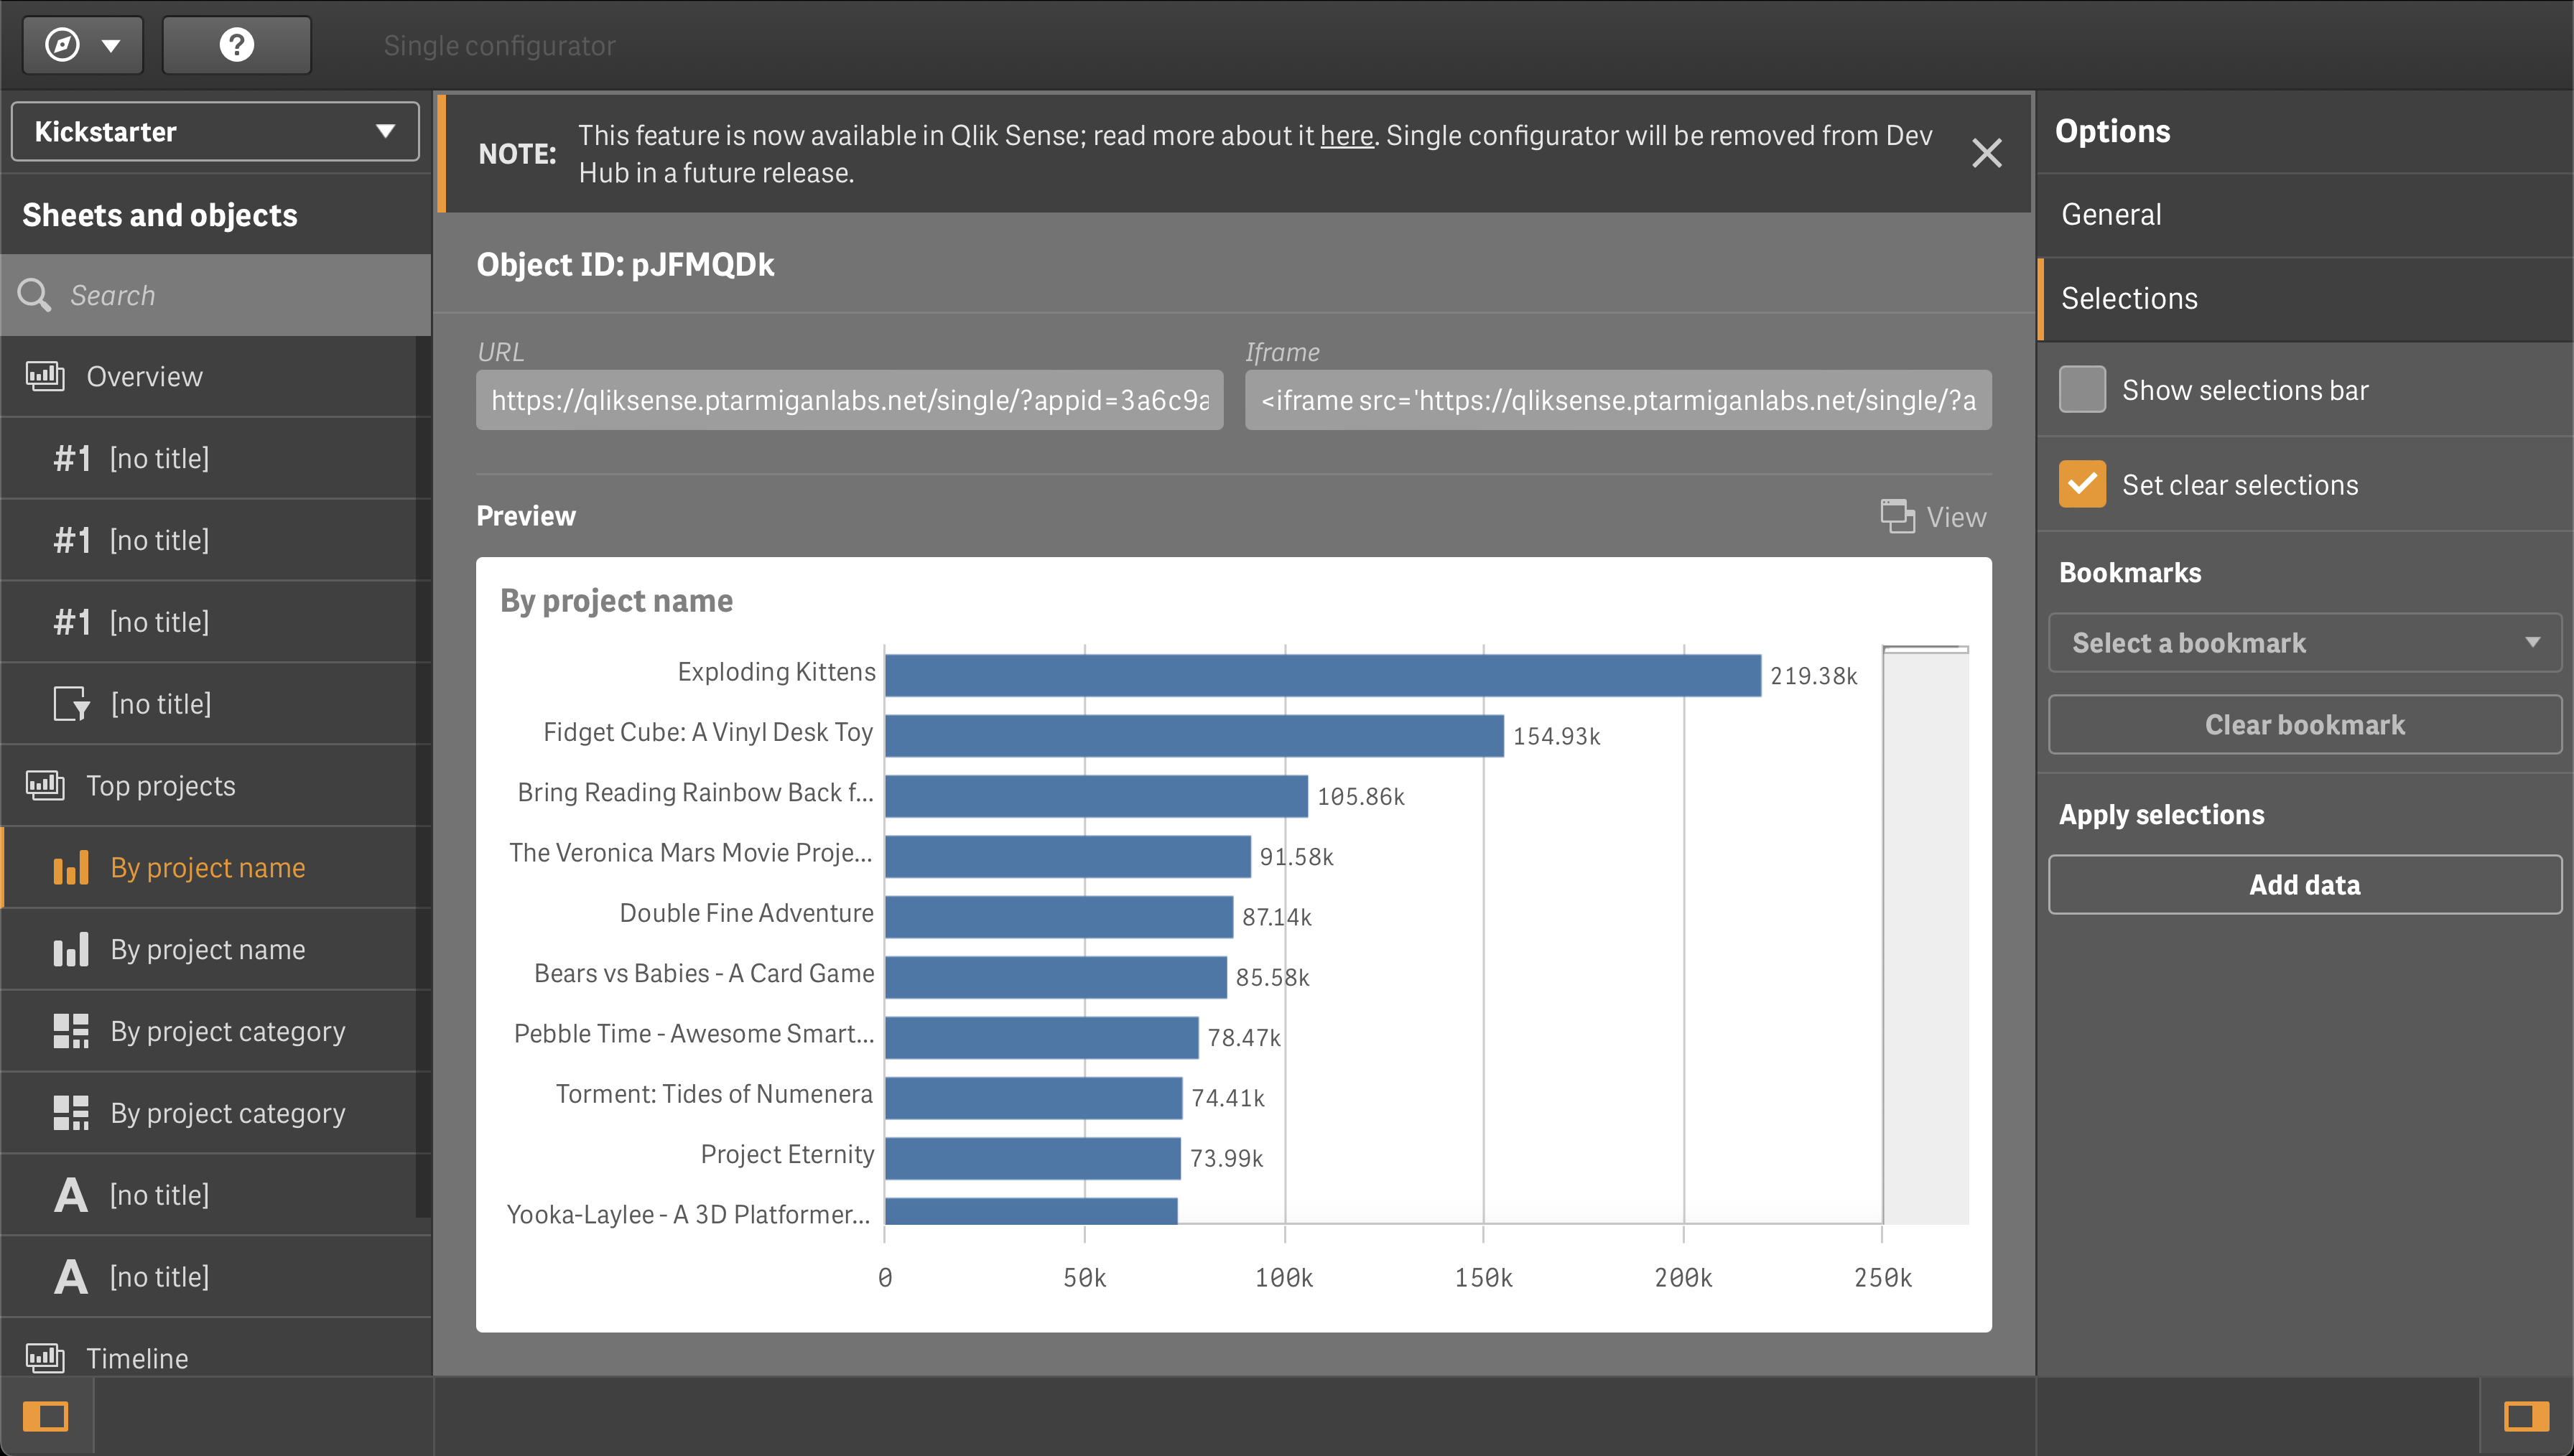Screen dimensions: 2574x1456
Task: Click the help question mark icon
Action: pos(236,45)
